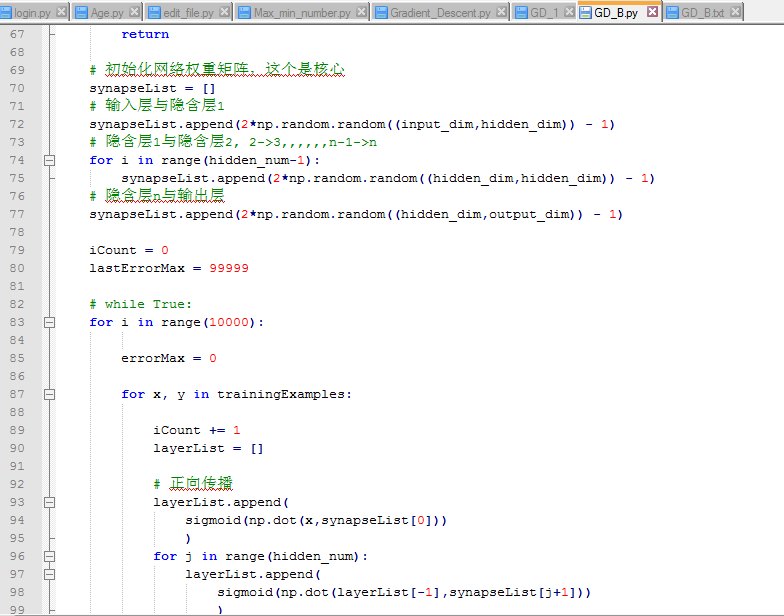Click line 72 synapseList.append statement
784x616 pixels.
pos(352,124)
